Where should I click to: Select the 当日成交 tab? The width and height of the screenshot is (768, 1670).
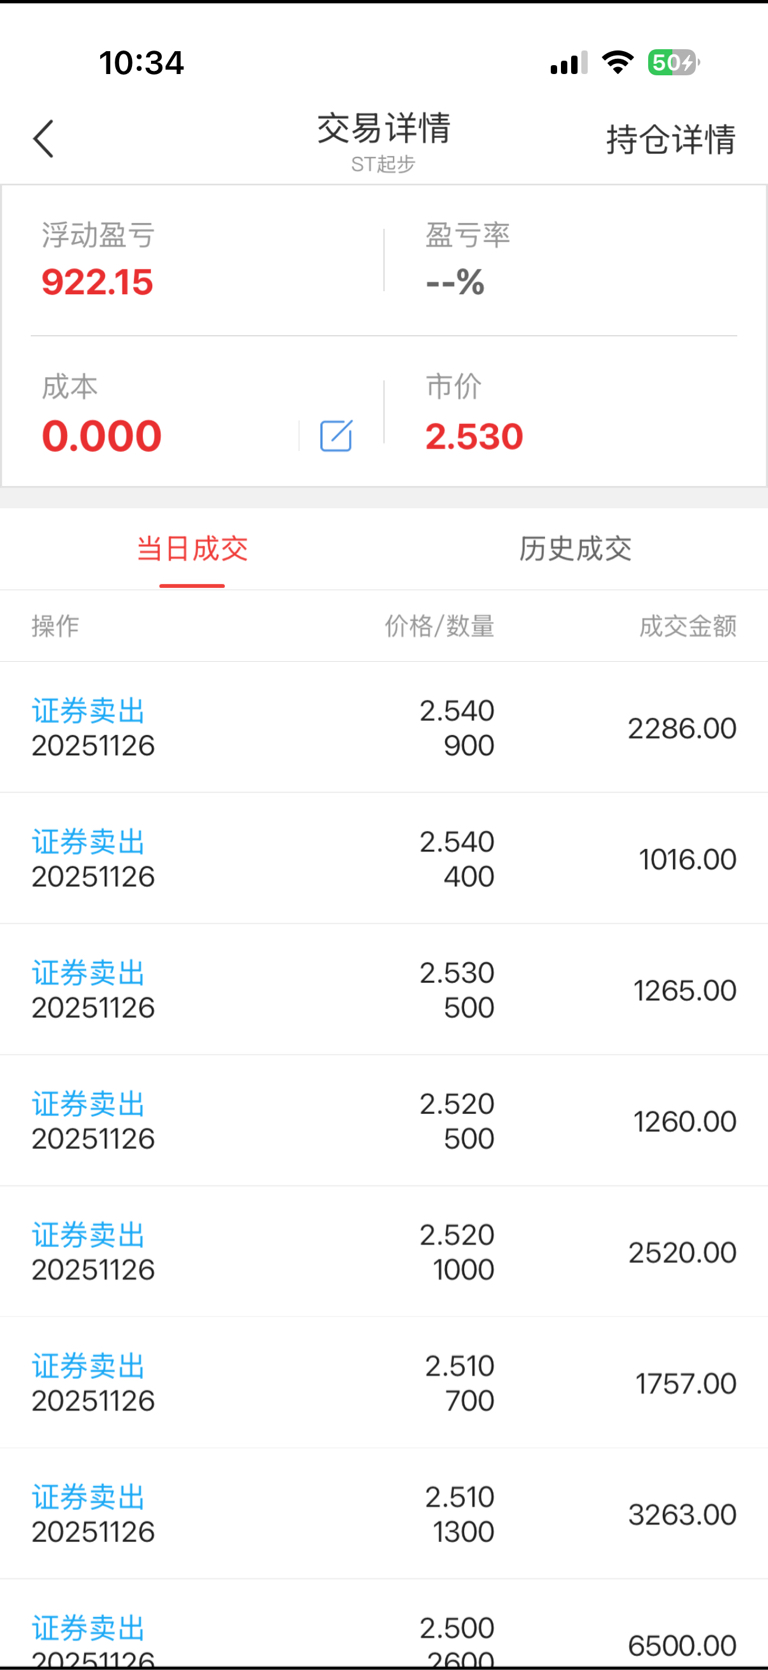point(192,548)
